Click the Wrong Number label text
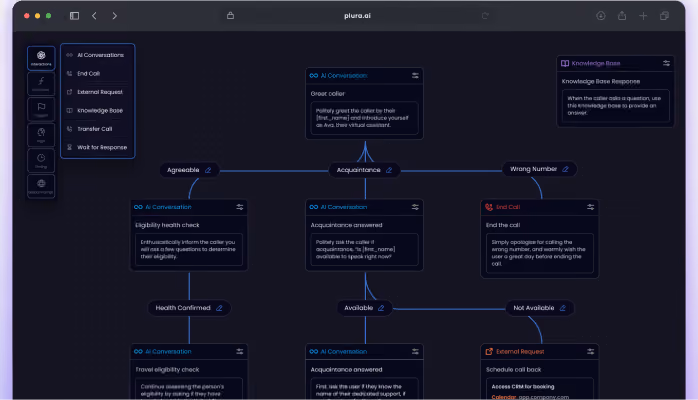Screen dimensions: 698x400 coord(533,169)
